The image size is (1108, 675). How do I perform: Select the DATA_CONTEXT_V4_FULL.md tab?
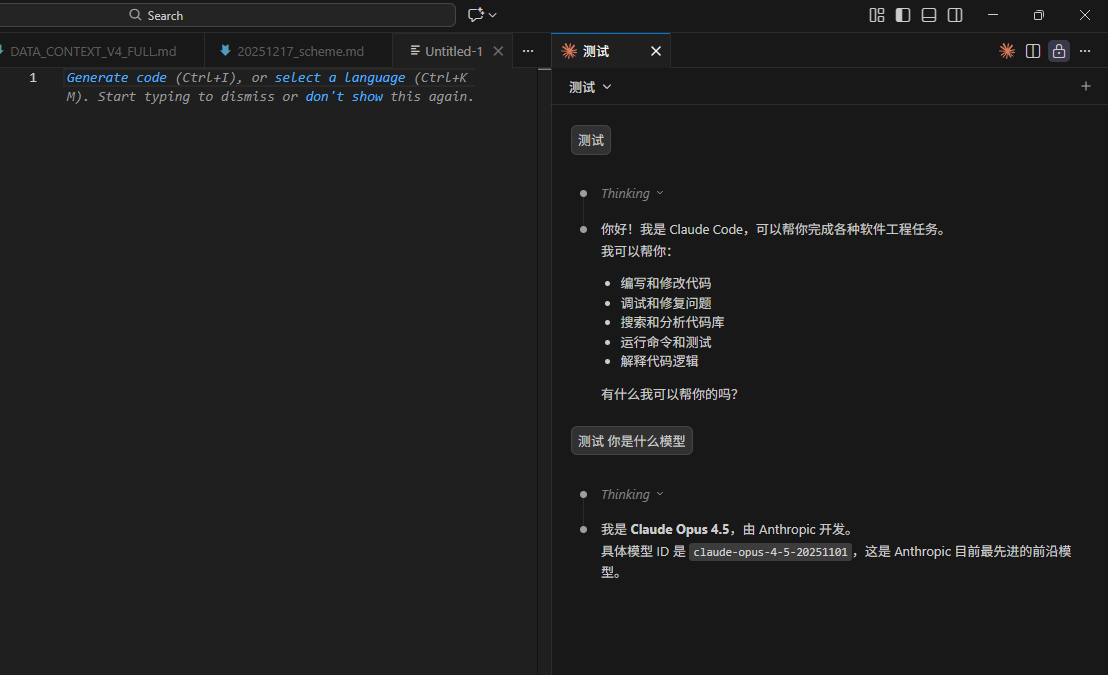[95, 50]
